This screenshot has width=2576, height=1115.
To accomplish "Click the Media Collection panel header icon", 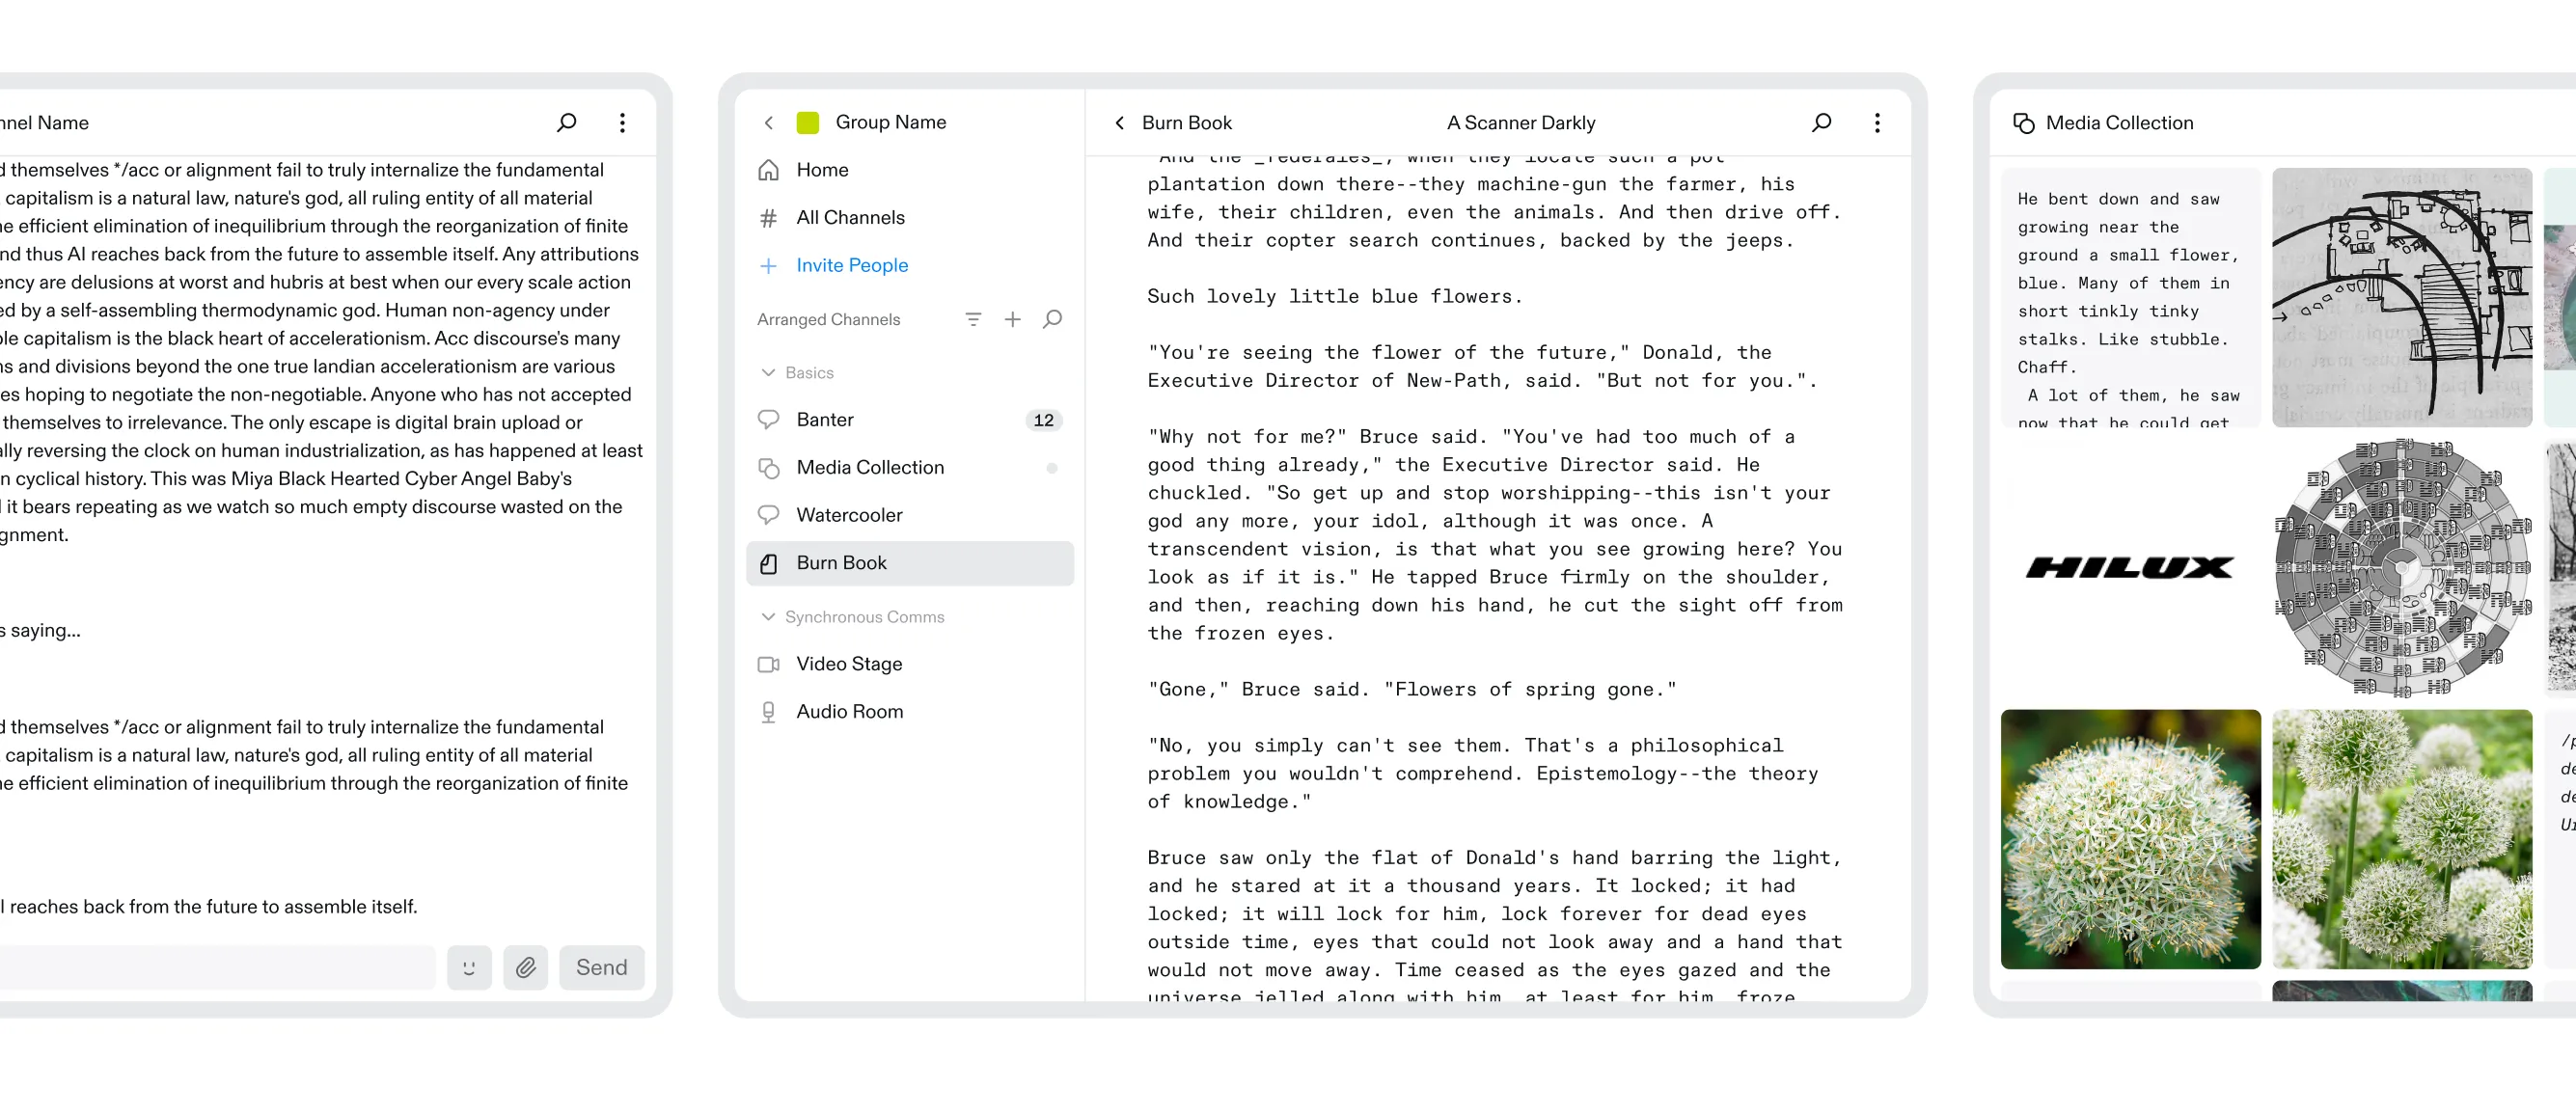I will [x=2023, y=122].
